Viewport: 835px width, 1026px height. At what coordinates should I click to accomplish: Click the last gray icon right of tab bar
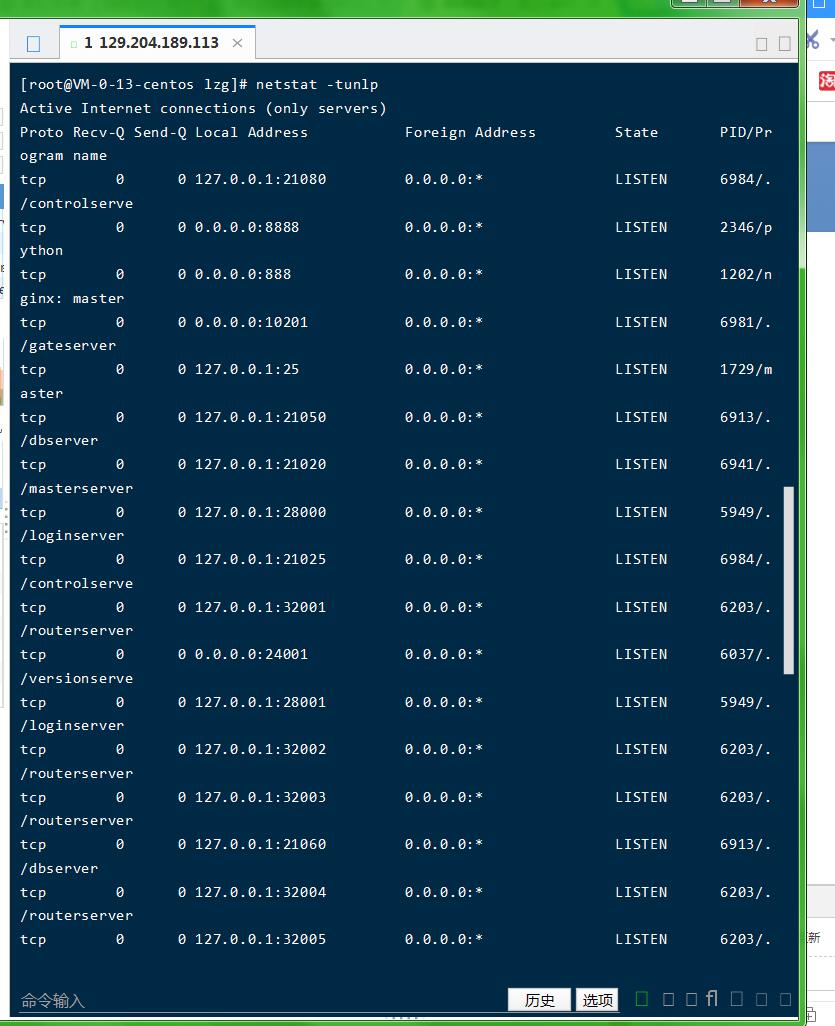[785, 43]
